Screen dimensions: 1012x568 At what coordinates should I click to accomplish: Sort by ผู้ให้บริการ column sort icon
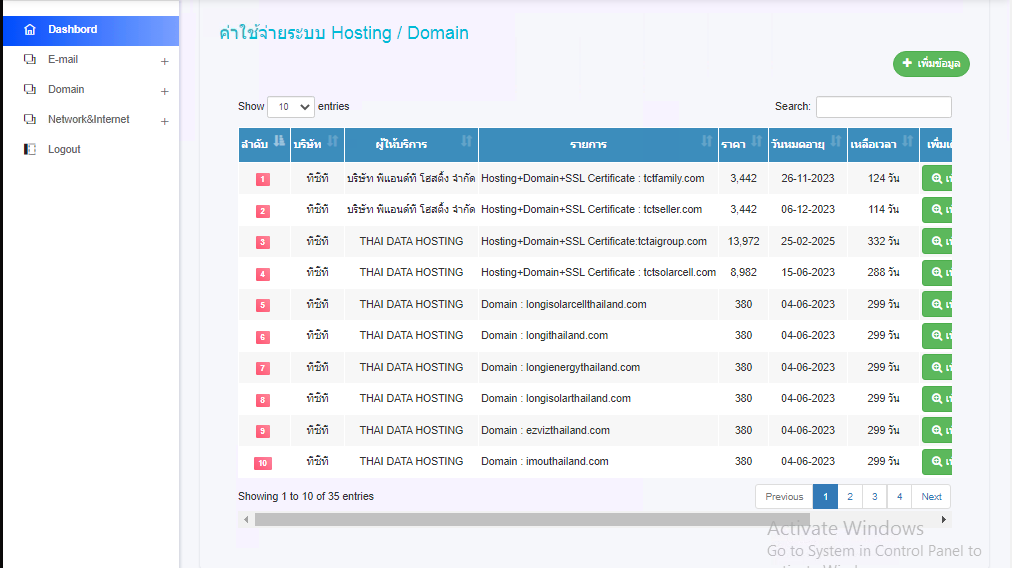tap(467, 141)
